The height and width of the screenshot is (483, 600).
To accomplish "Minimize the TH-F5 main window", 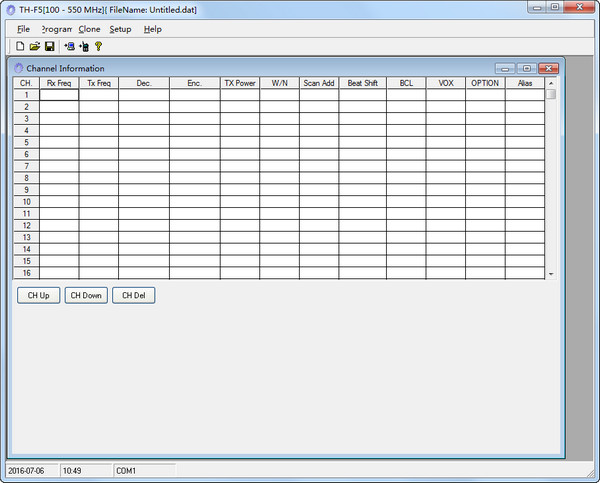I will (x=537, y=7).
